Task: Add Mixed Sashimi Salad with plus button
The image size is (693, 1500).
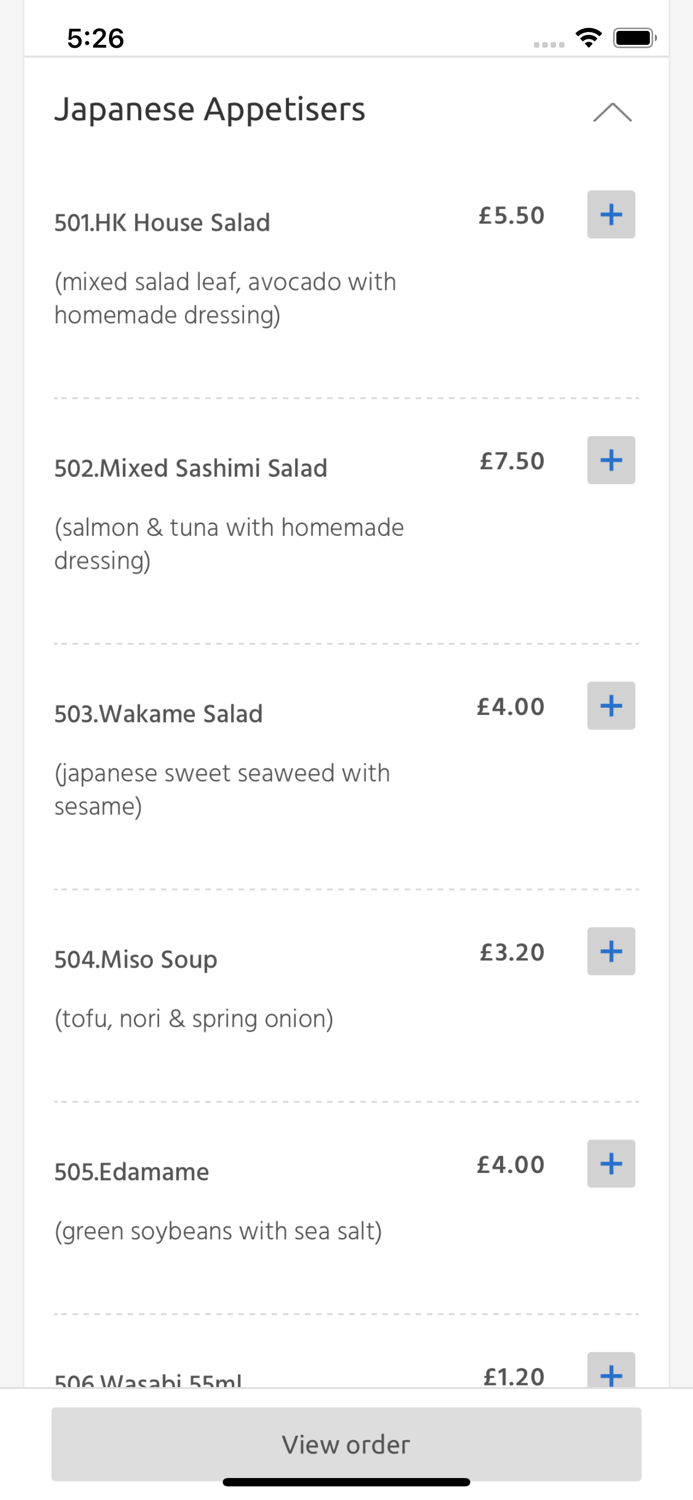Action: pyautogui.click(x=611, y=460)
